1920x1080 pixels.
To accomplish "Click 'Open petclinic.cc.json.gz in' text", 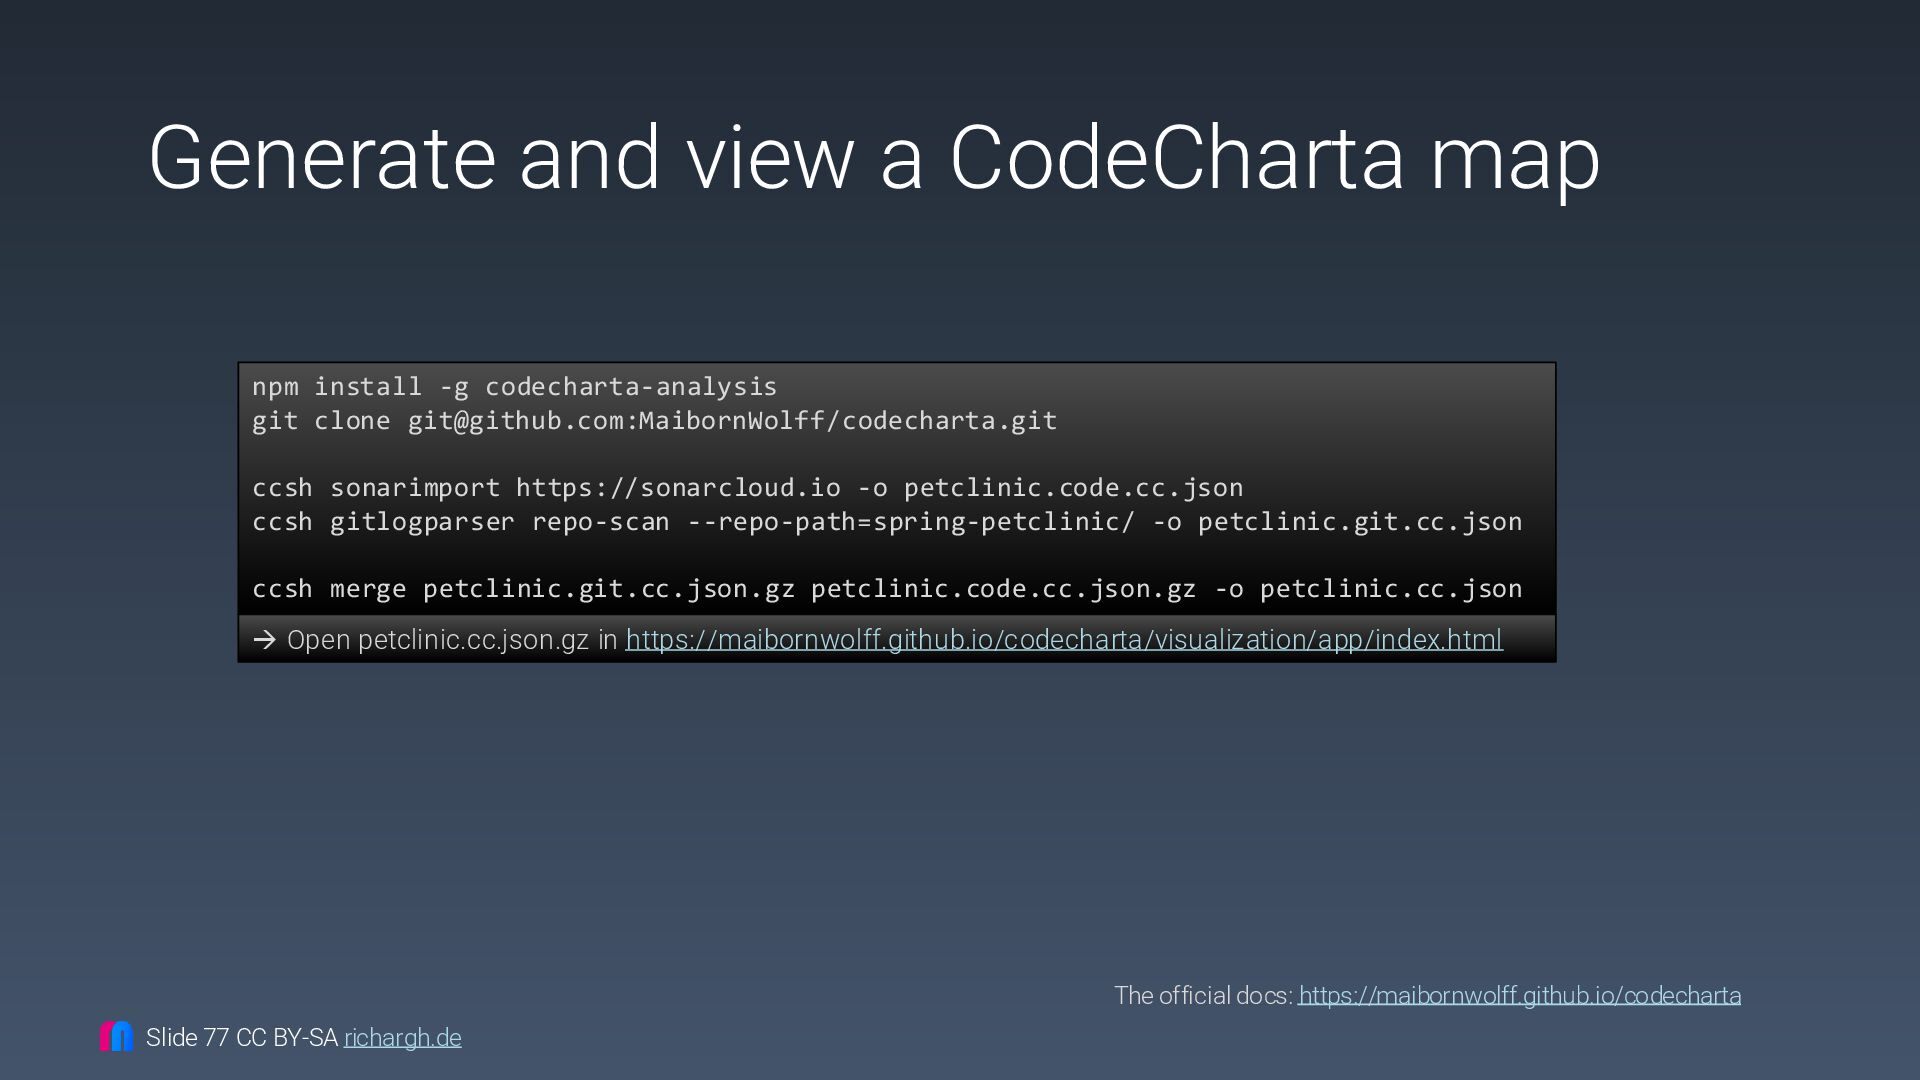I will click(x=452, y=640).
